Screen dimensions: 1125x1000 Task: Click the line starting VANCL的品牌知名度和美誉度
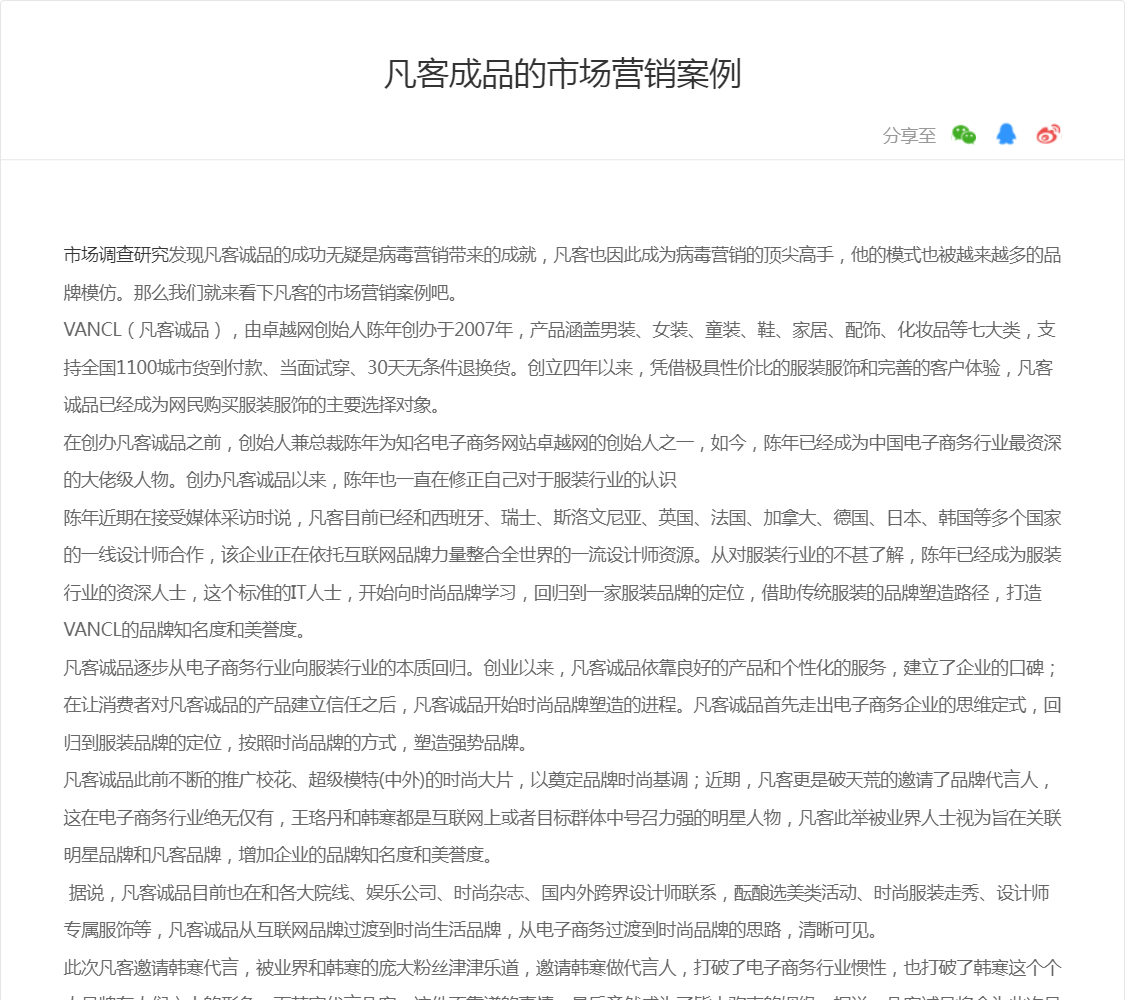[187, 630]
